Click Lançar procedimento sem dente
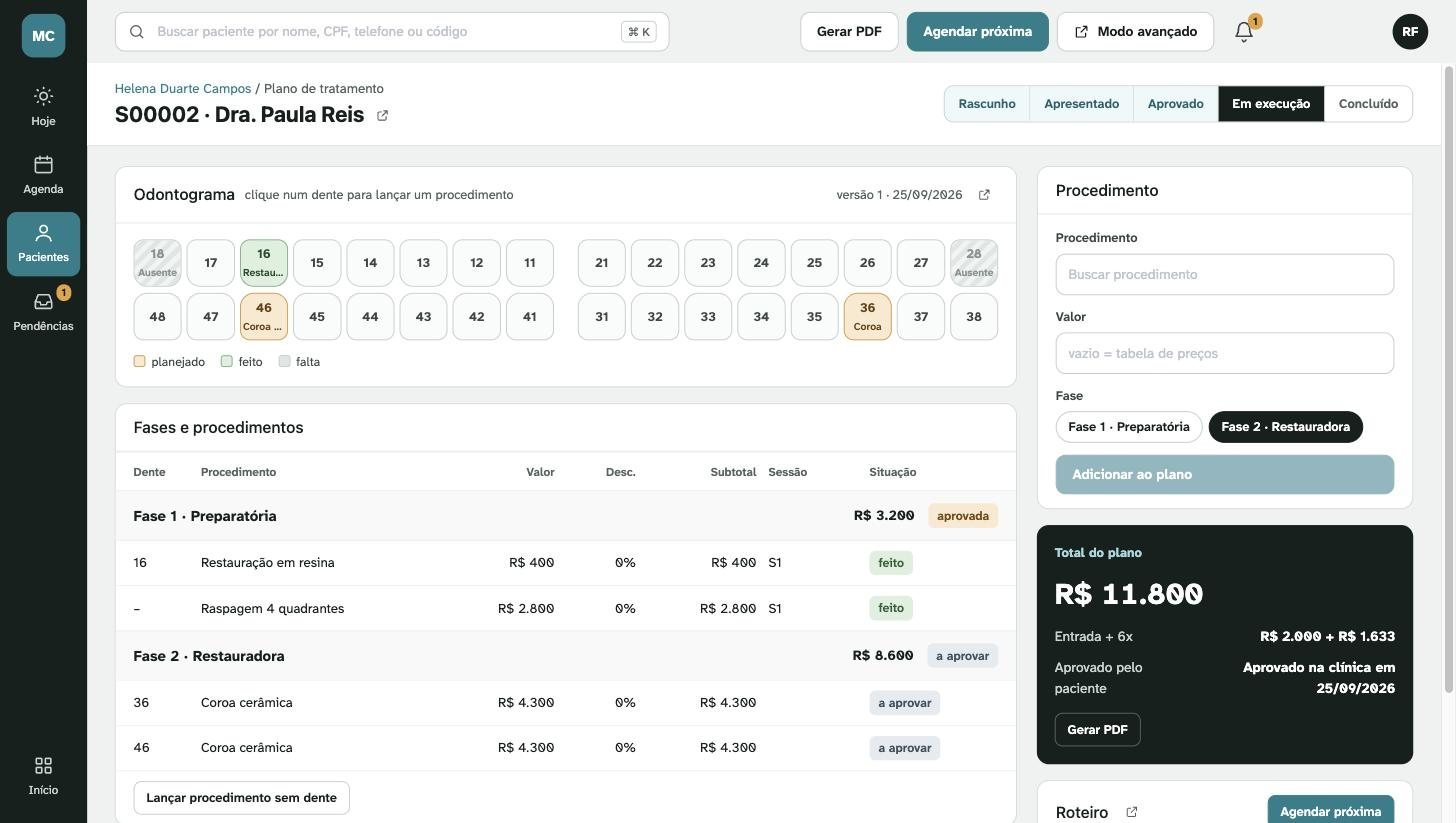1456x823 pixels. 241,798
